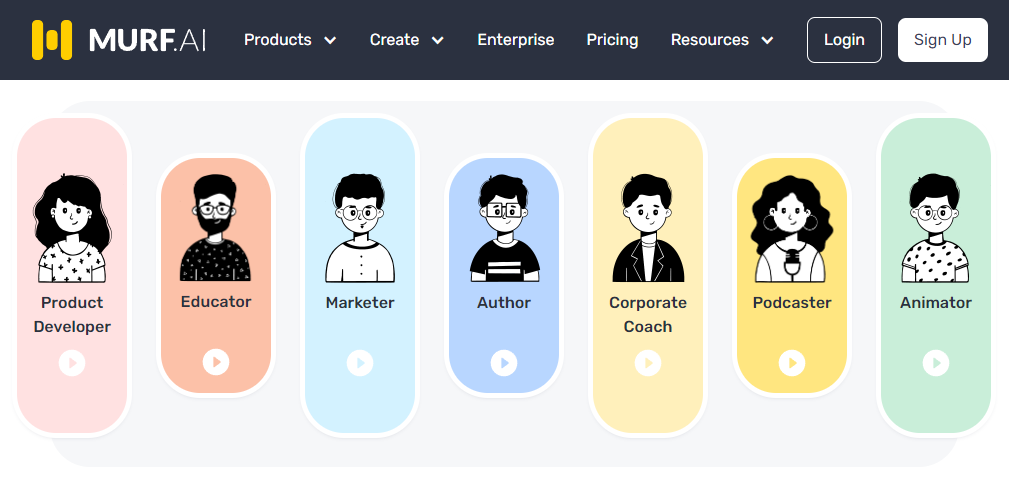
Task: Click the Author card label
Action: 504,302
